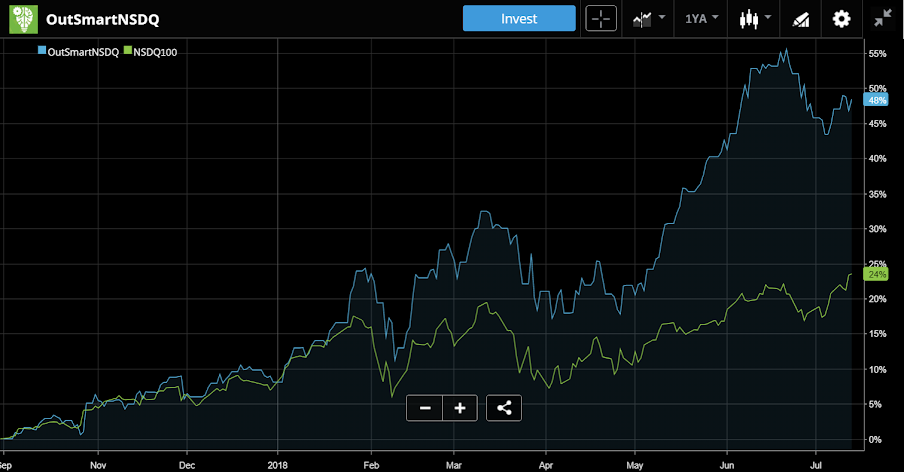Image resolution: width=904 pixels, height=472 pixels.
Task: Click the 0% label on percent axis
Action: tap(875, 440)
